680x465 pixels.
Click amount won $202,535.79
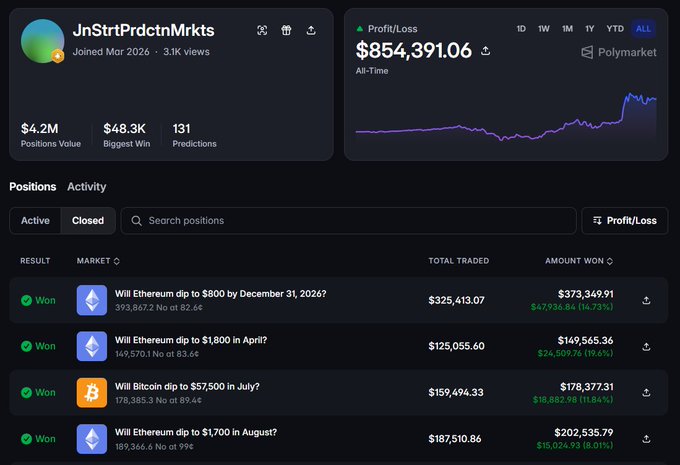click(584, 432)
